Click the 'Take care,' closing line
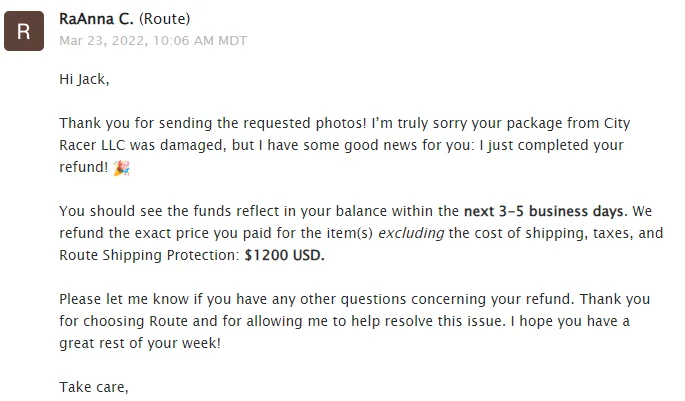Screen dimensions: 685x401 pyautogui.click(x=93, y=386)
